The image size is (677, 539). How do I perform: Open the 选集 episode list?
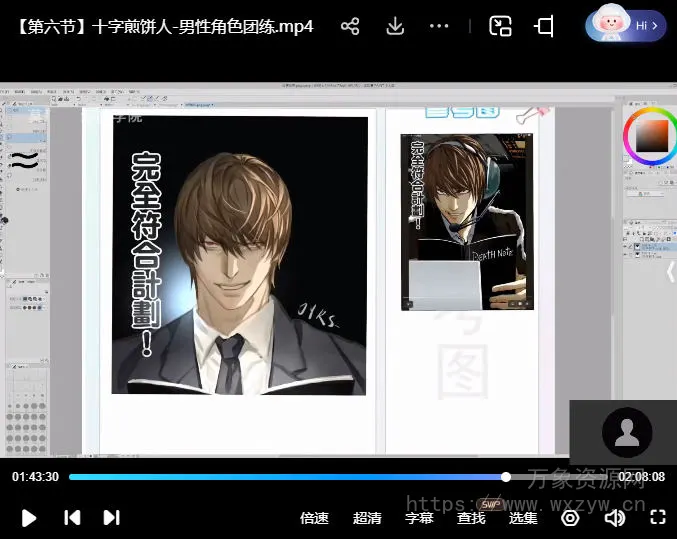click(x=523, y=518)
